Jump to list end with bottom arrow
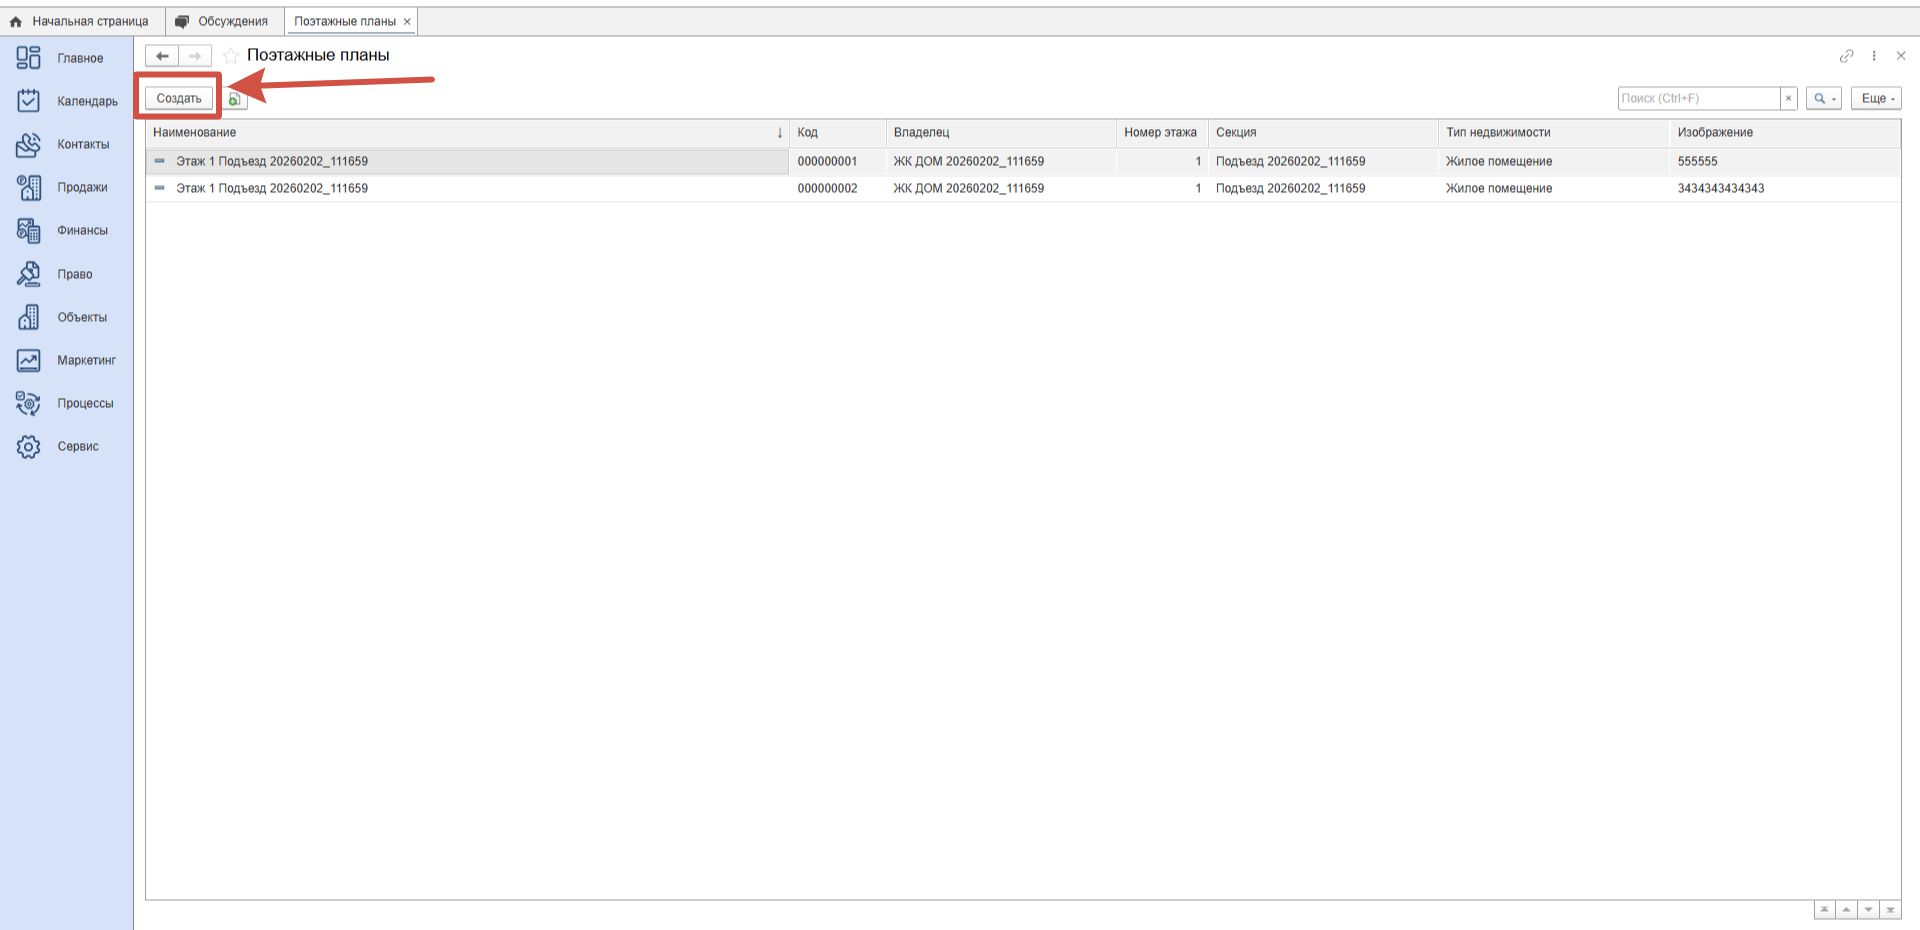Viewport: 1920px width, 930px height. (1890, 909)
